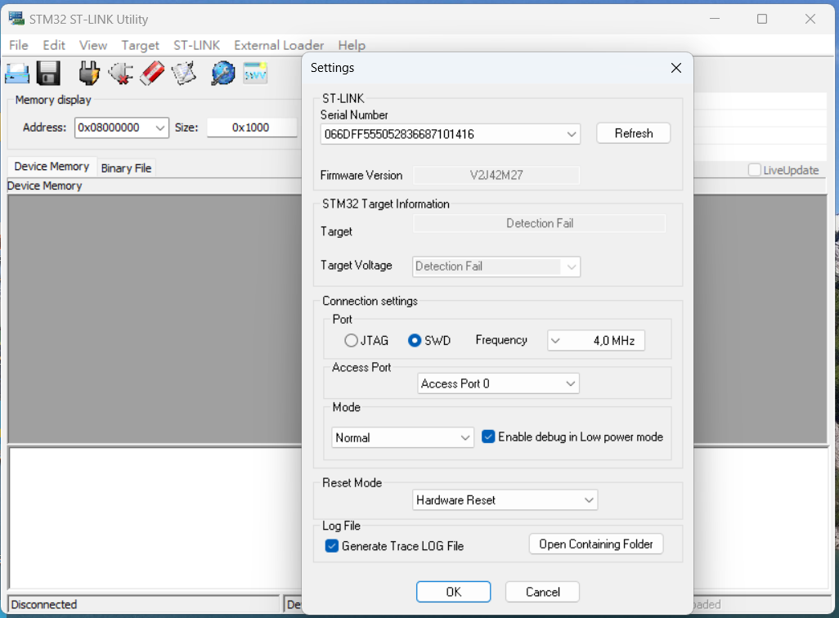Click the memory Size input field
The height and width of the screenshot is (618, 839).
[x=251, y=128]
